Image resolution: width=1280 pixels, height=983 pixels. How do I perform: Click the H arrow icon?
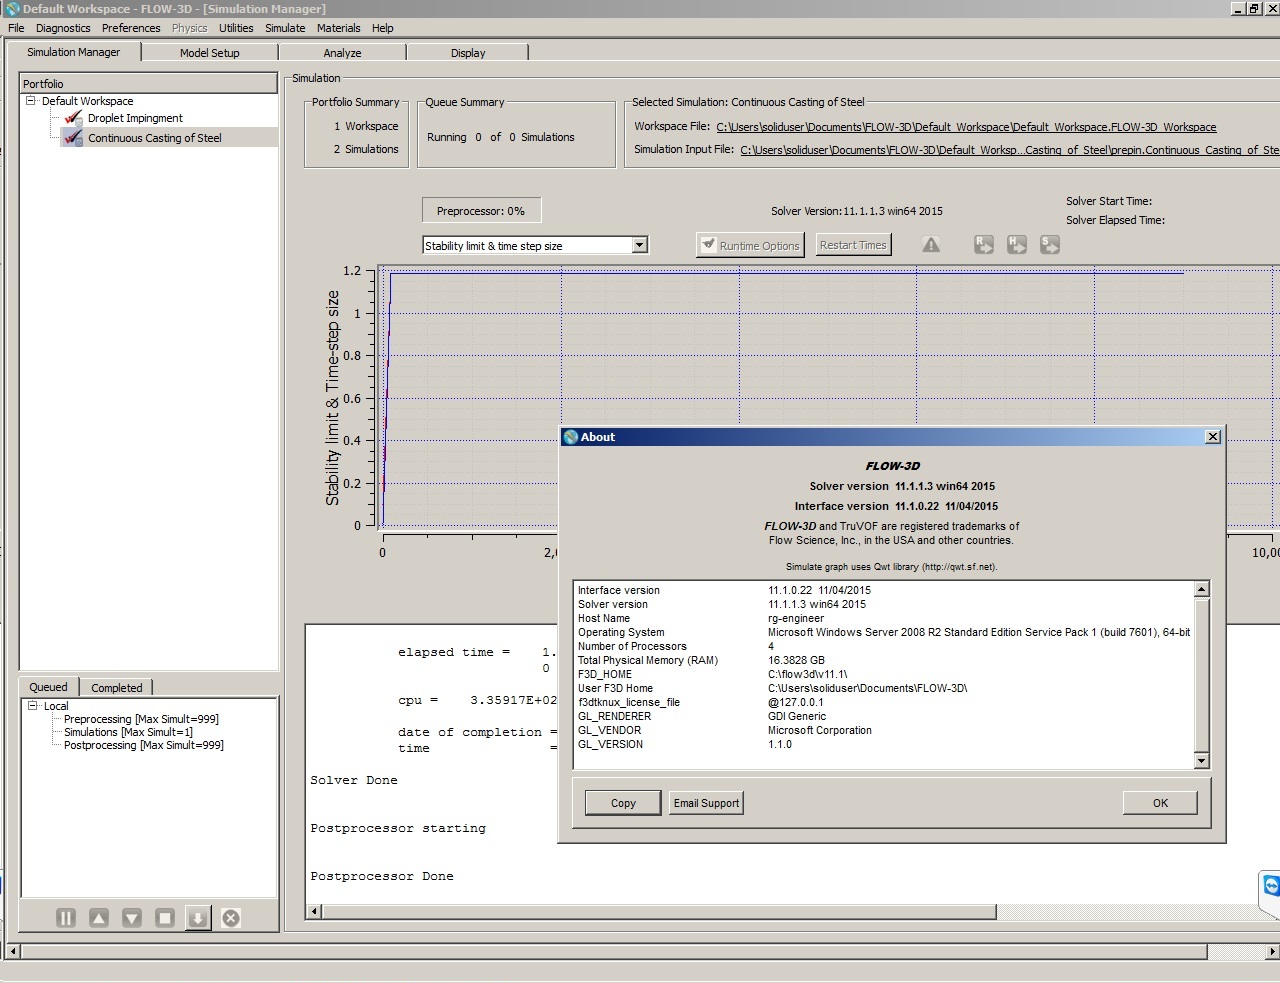(1017, 245)
